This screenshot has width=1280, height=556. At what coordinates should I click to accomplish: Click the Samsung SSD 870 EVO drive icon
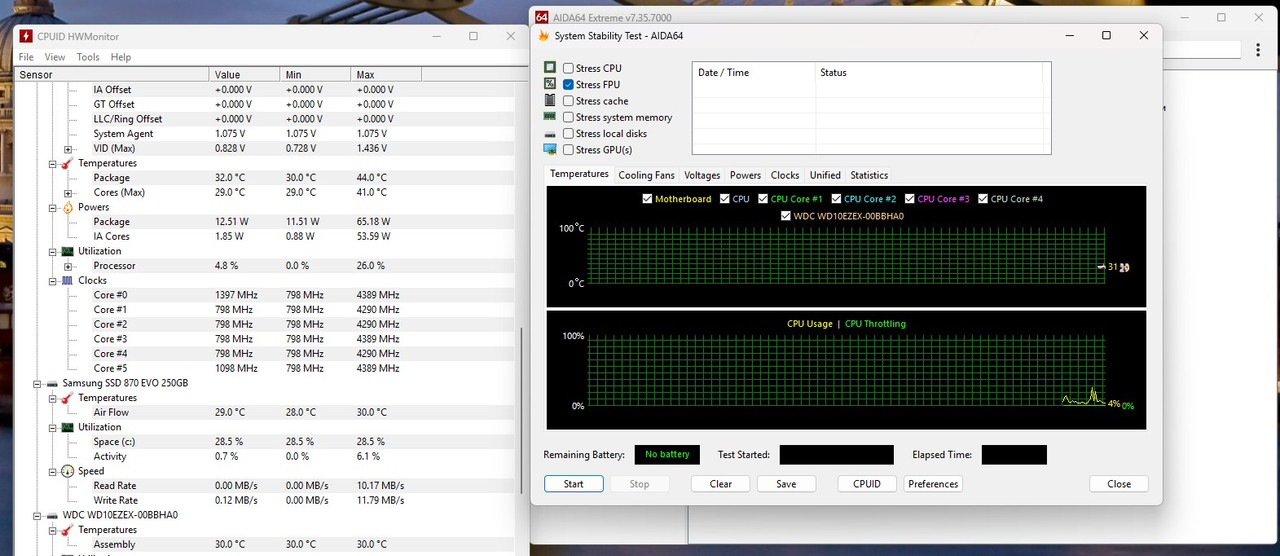click(51, 383)
